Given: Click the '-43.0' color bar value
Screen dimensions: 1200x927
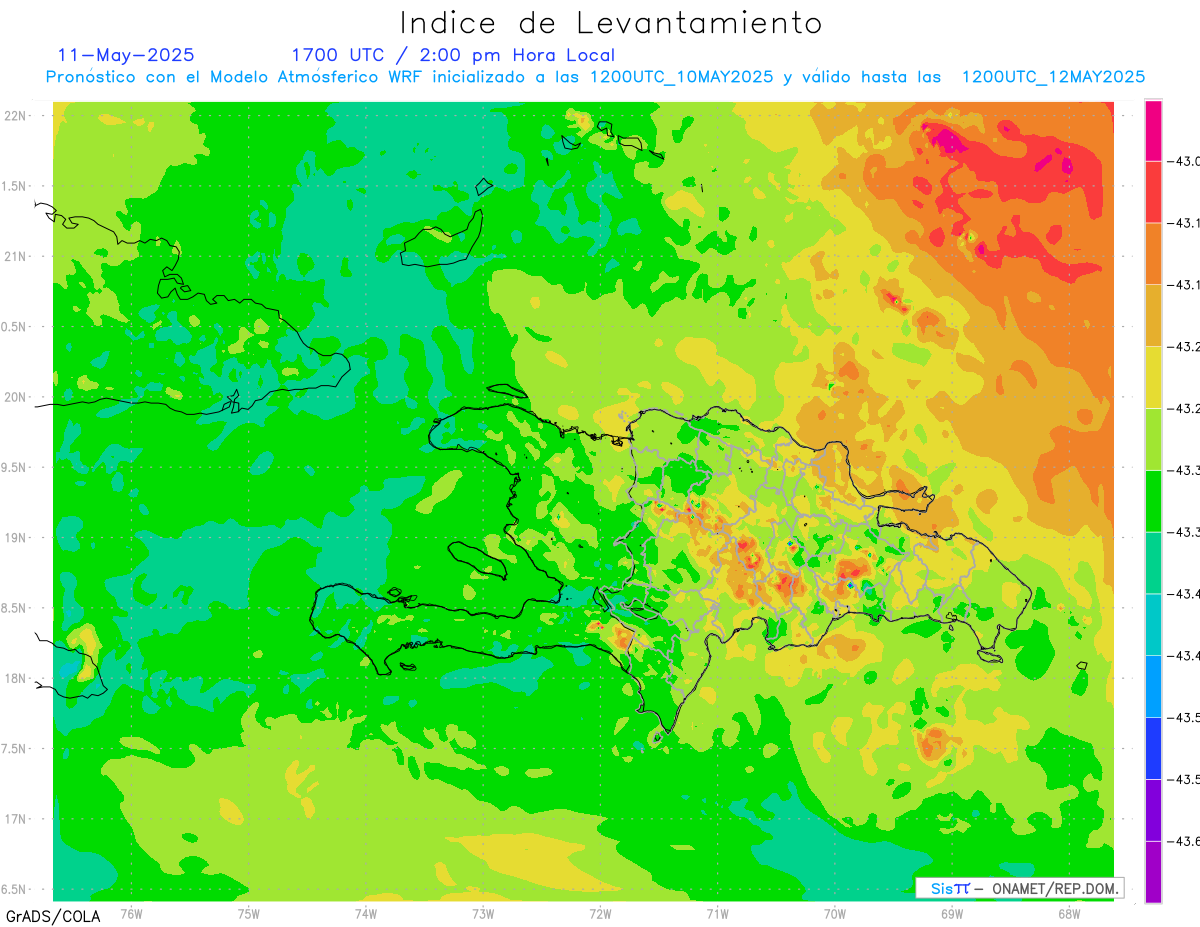Looking at the screenshot, I should [1182, 161].
